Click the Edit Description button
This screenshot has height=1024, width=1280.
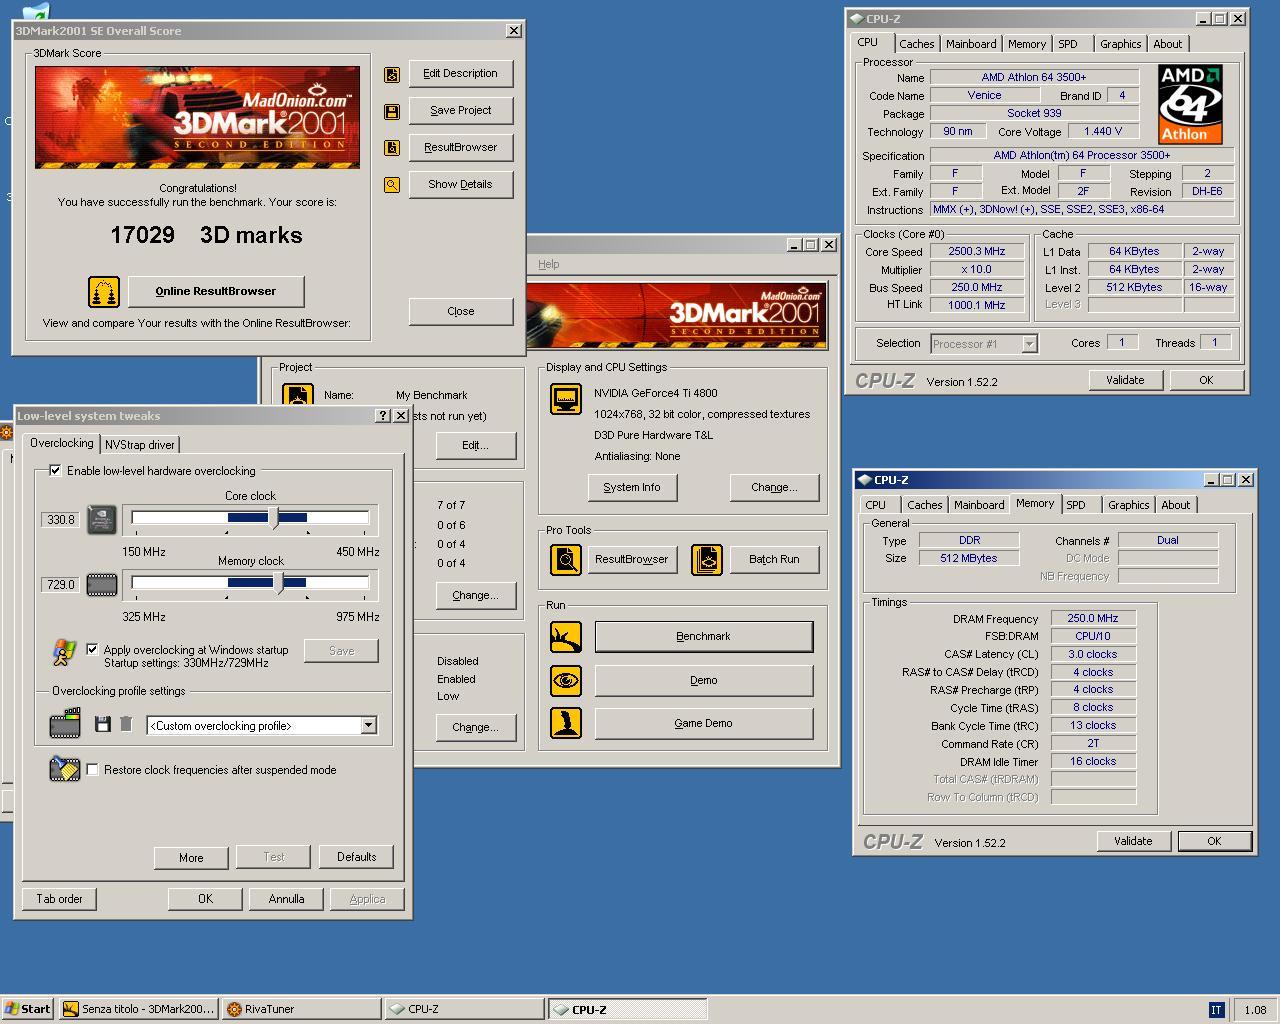point(460,73)
